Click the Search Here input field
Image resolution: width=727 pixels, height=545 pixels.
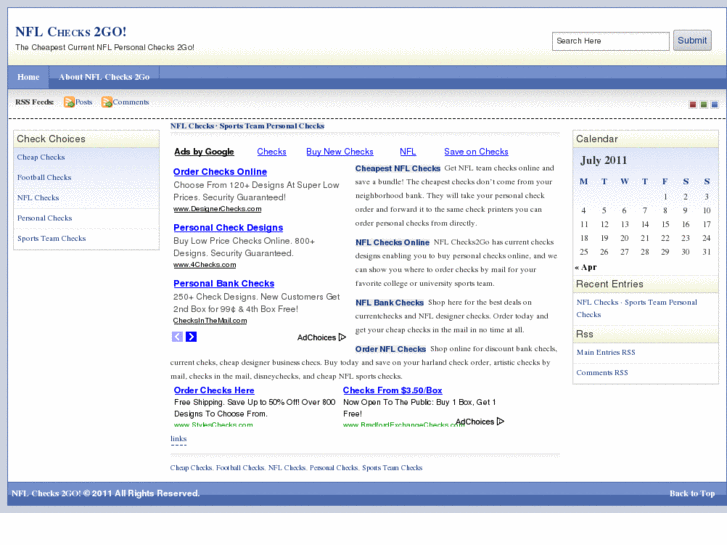tap(611, 41)
